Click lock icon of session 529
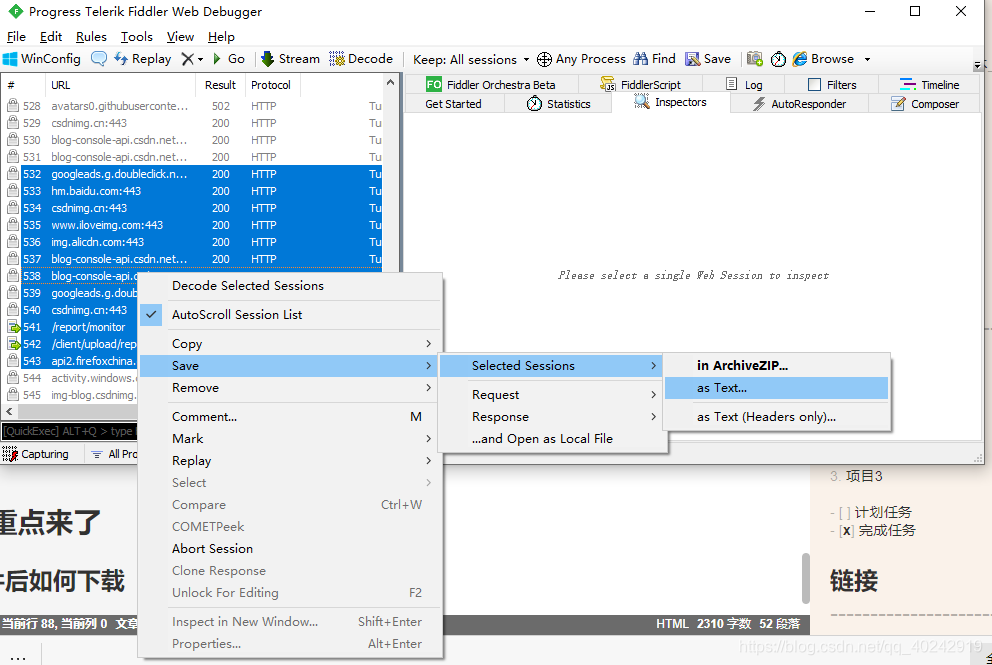 point(13,123)
